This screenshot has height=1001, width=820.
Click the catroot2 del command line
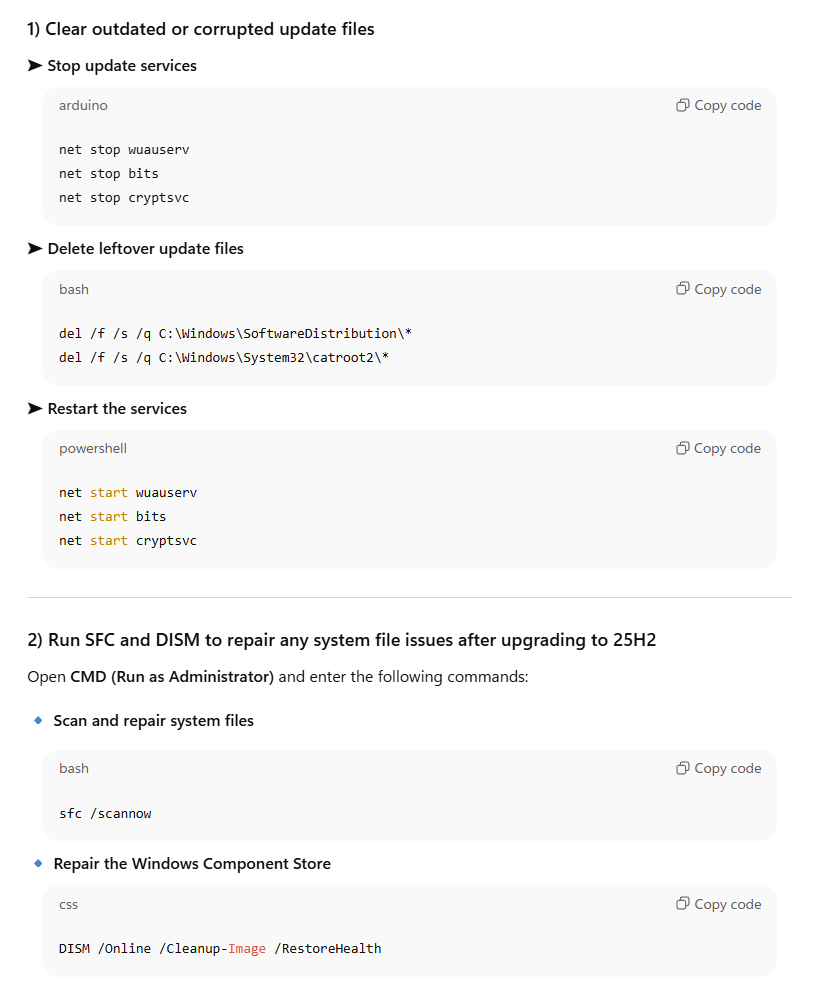click(224, 358)
